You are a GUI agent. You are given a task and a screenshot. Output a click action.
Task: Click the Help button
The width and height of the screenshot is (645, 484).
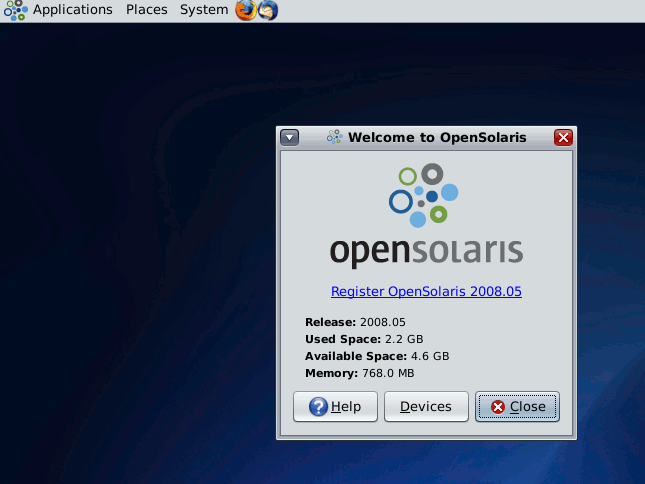click(335, 406)
